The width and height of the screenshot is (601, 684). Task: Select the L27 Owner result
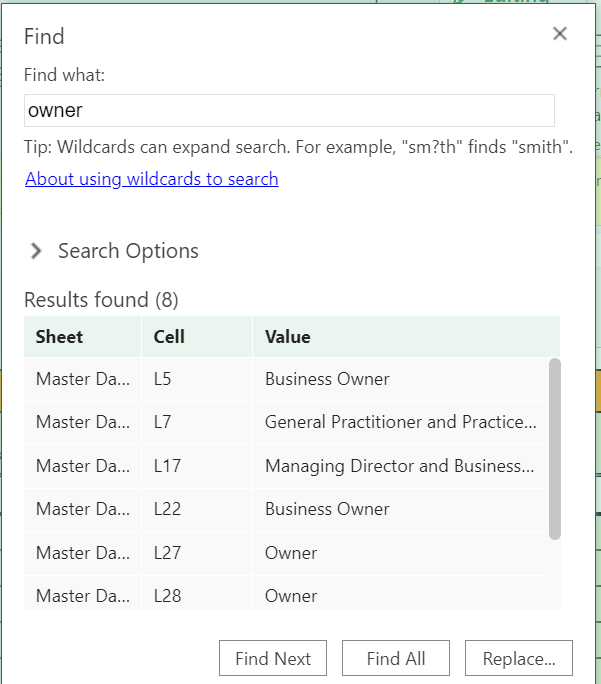(x=291, y=553)
